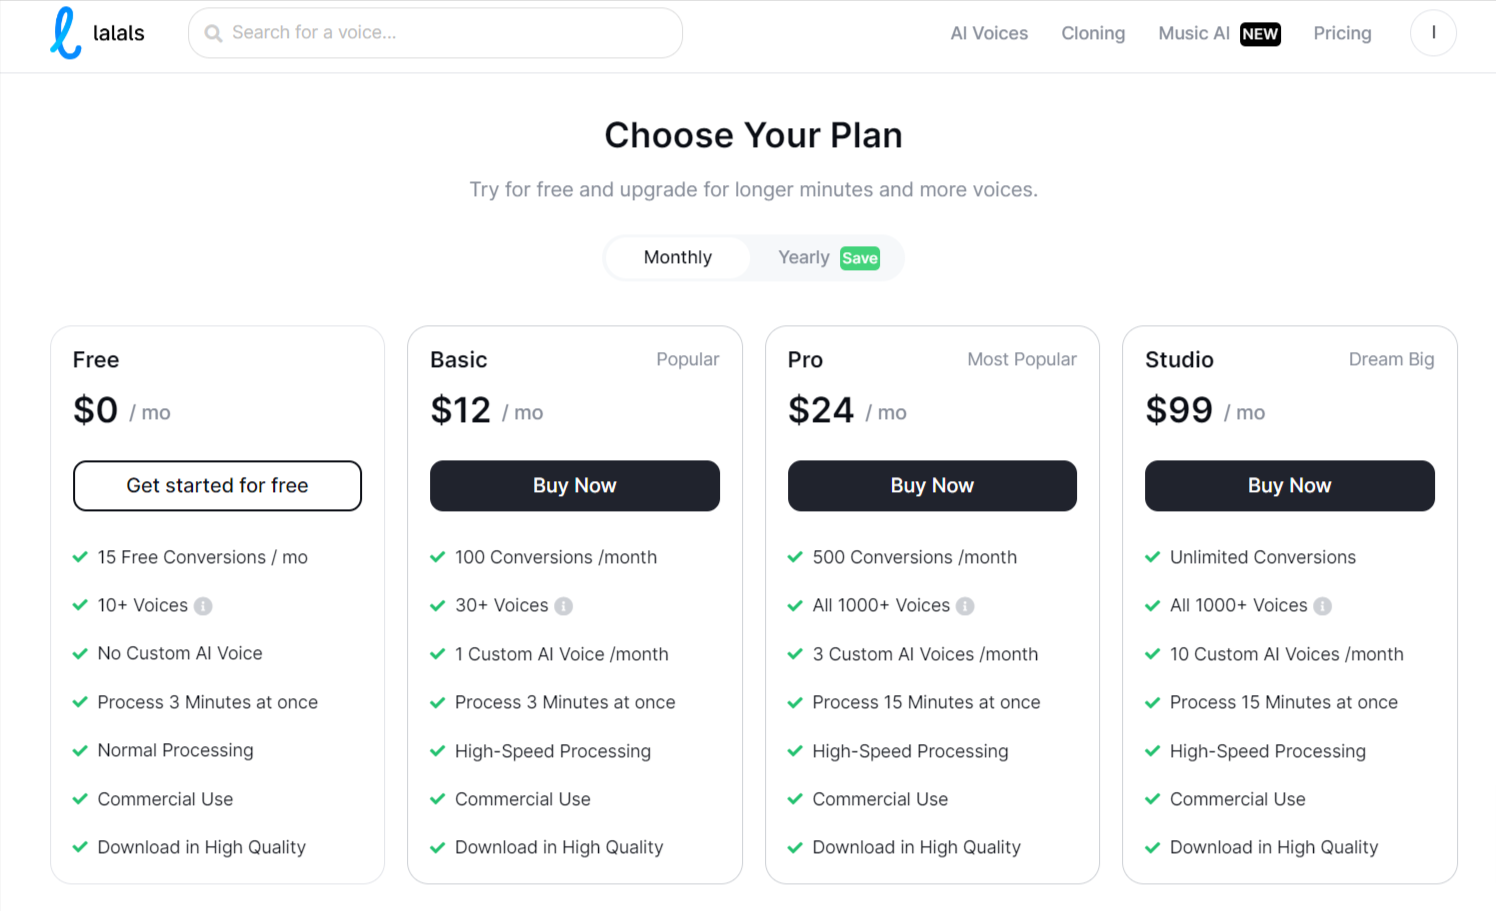Click Get started for free button
1496x911 pixels.
click(217, 486)
